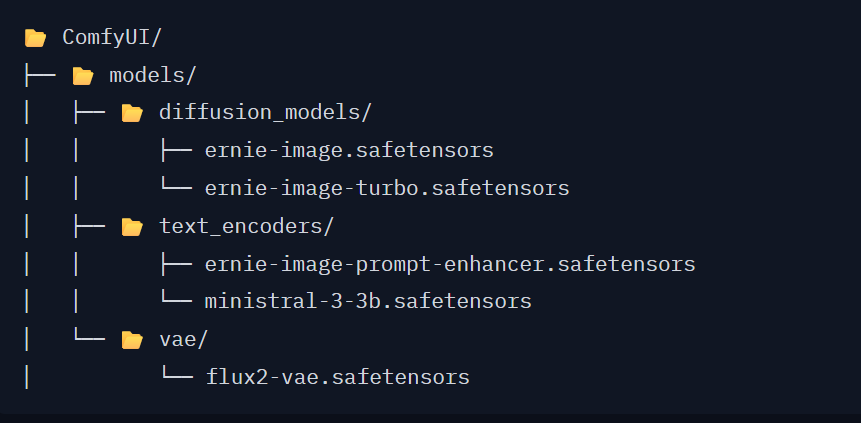
Task: Click the vae folder icon
Action: [x=132, y=340]
